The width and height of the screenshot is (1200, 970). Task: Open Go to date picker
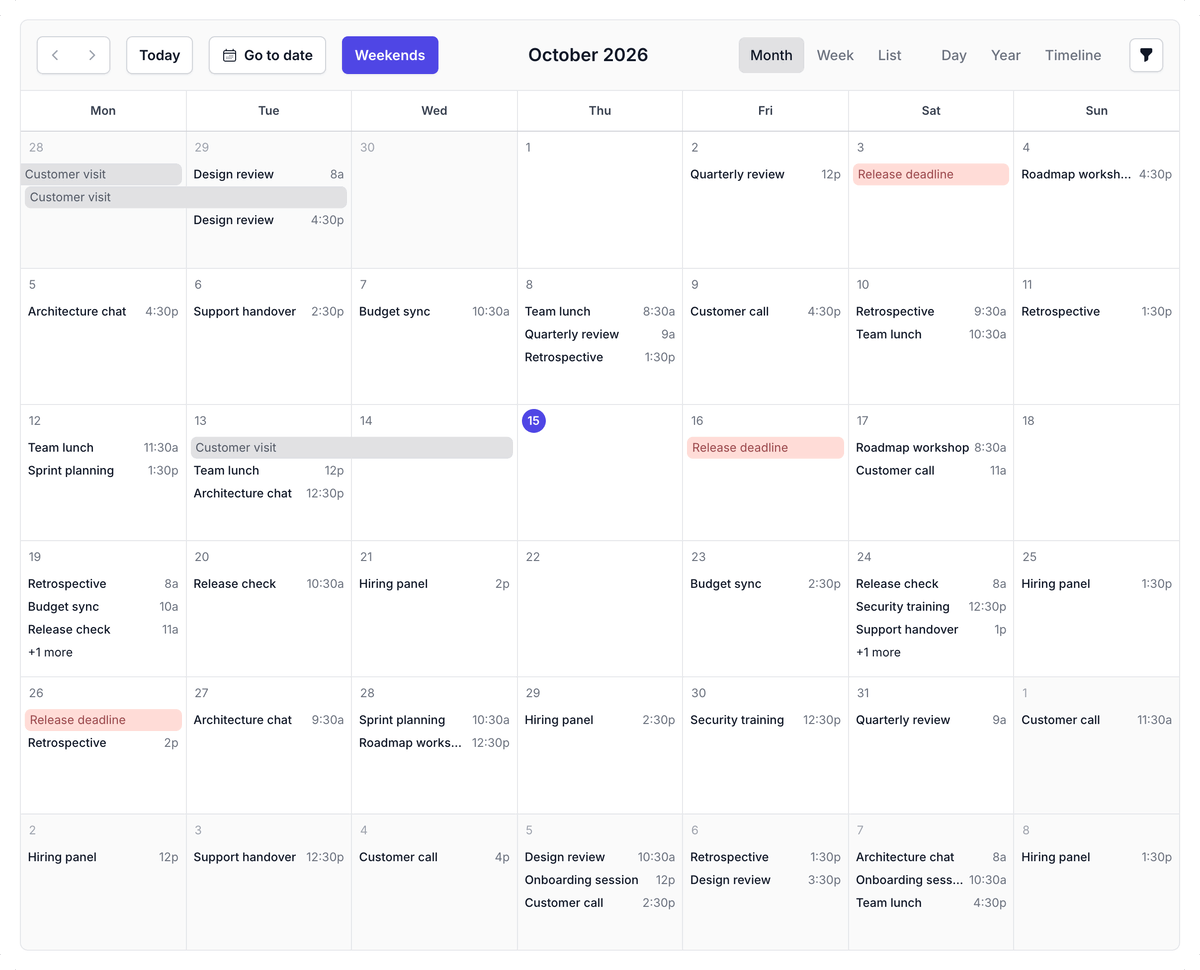click(x=267, y=55)
